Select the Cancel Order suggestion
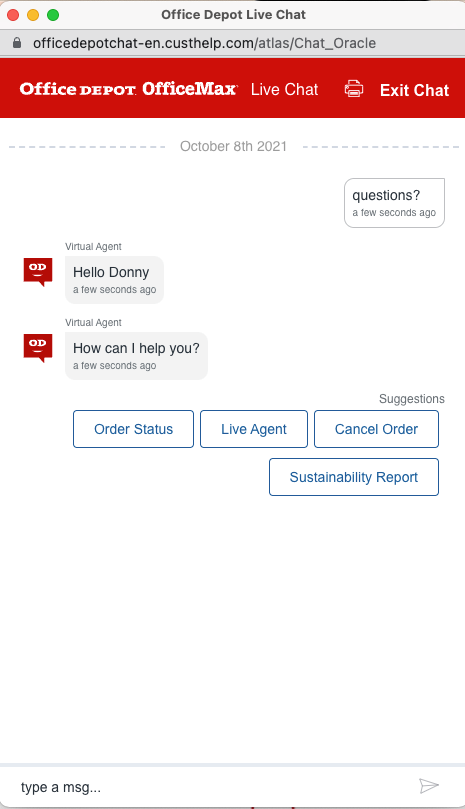 tap(376, 429)
